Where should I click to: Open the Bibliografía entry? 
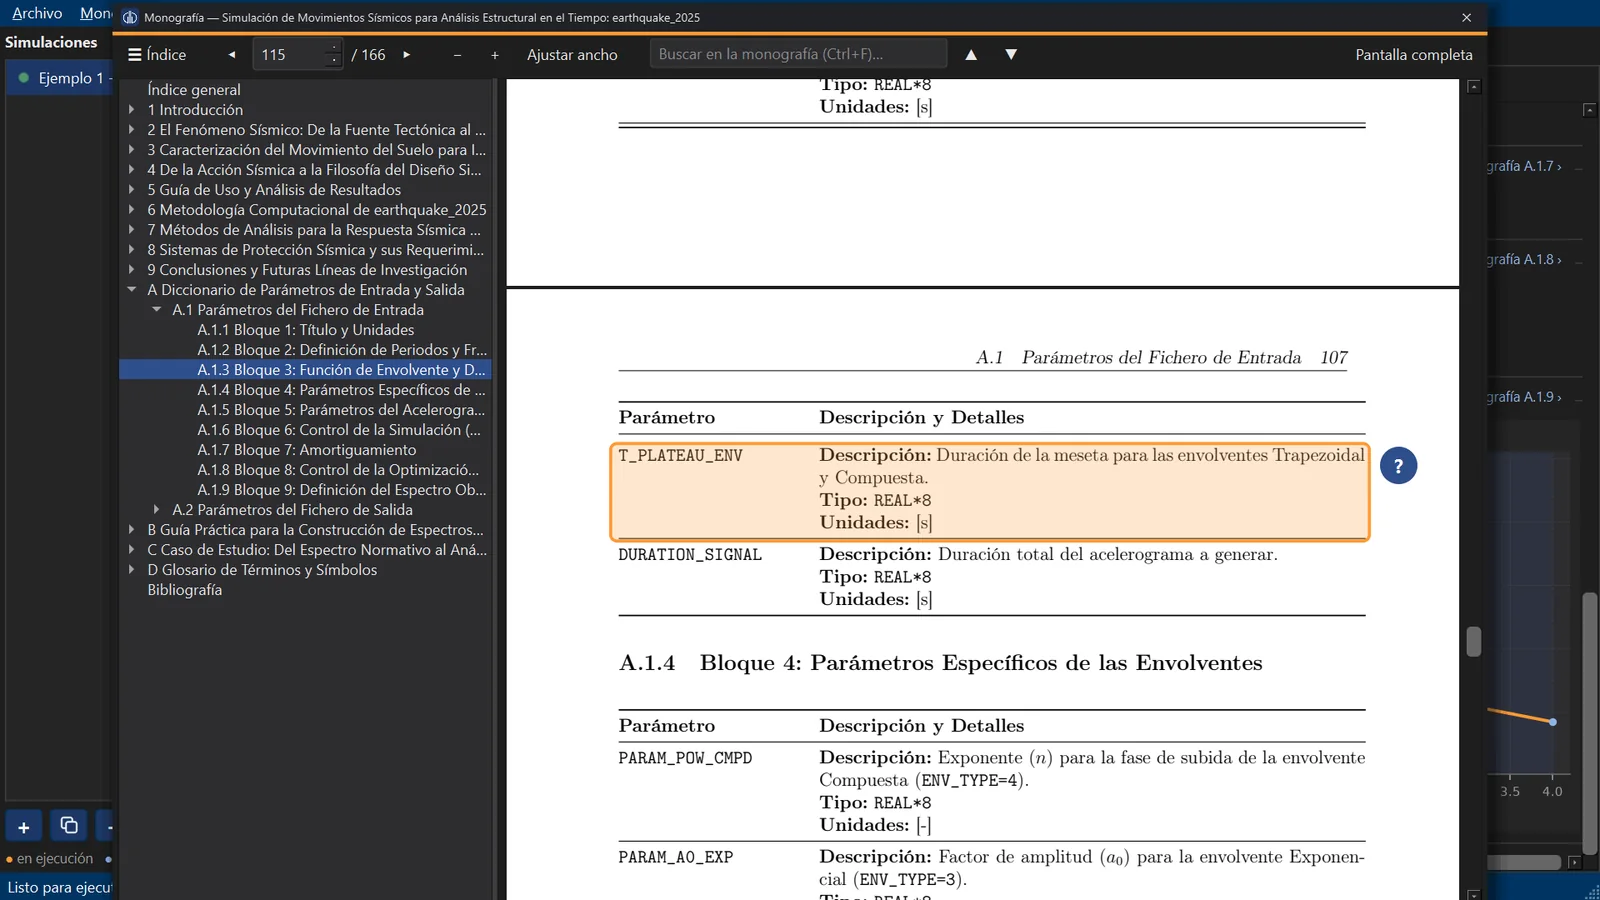tap(185, 590)
